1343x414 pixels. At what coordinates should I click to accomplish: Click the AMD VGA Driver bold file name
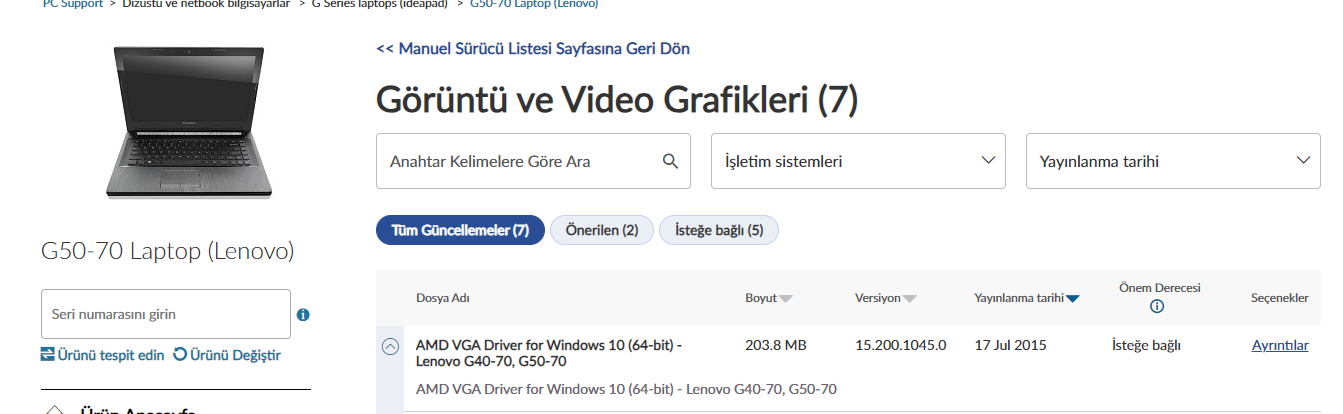tap(549, 353)
